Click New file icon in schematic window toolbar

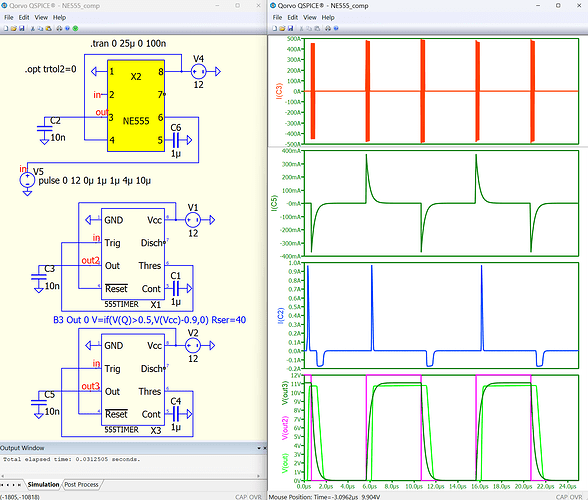[6, 29]
